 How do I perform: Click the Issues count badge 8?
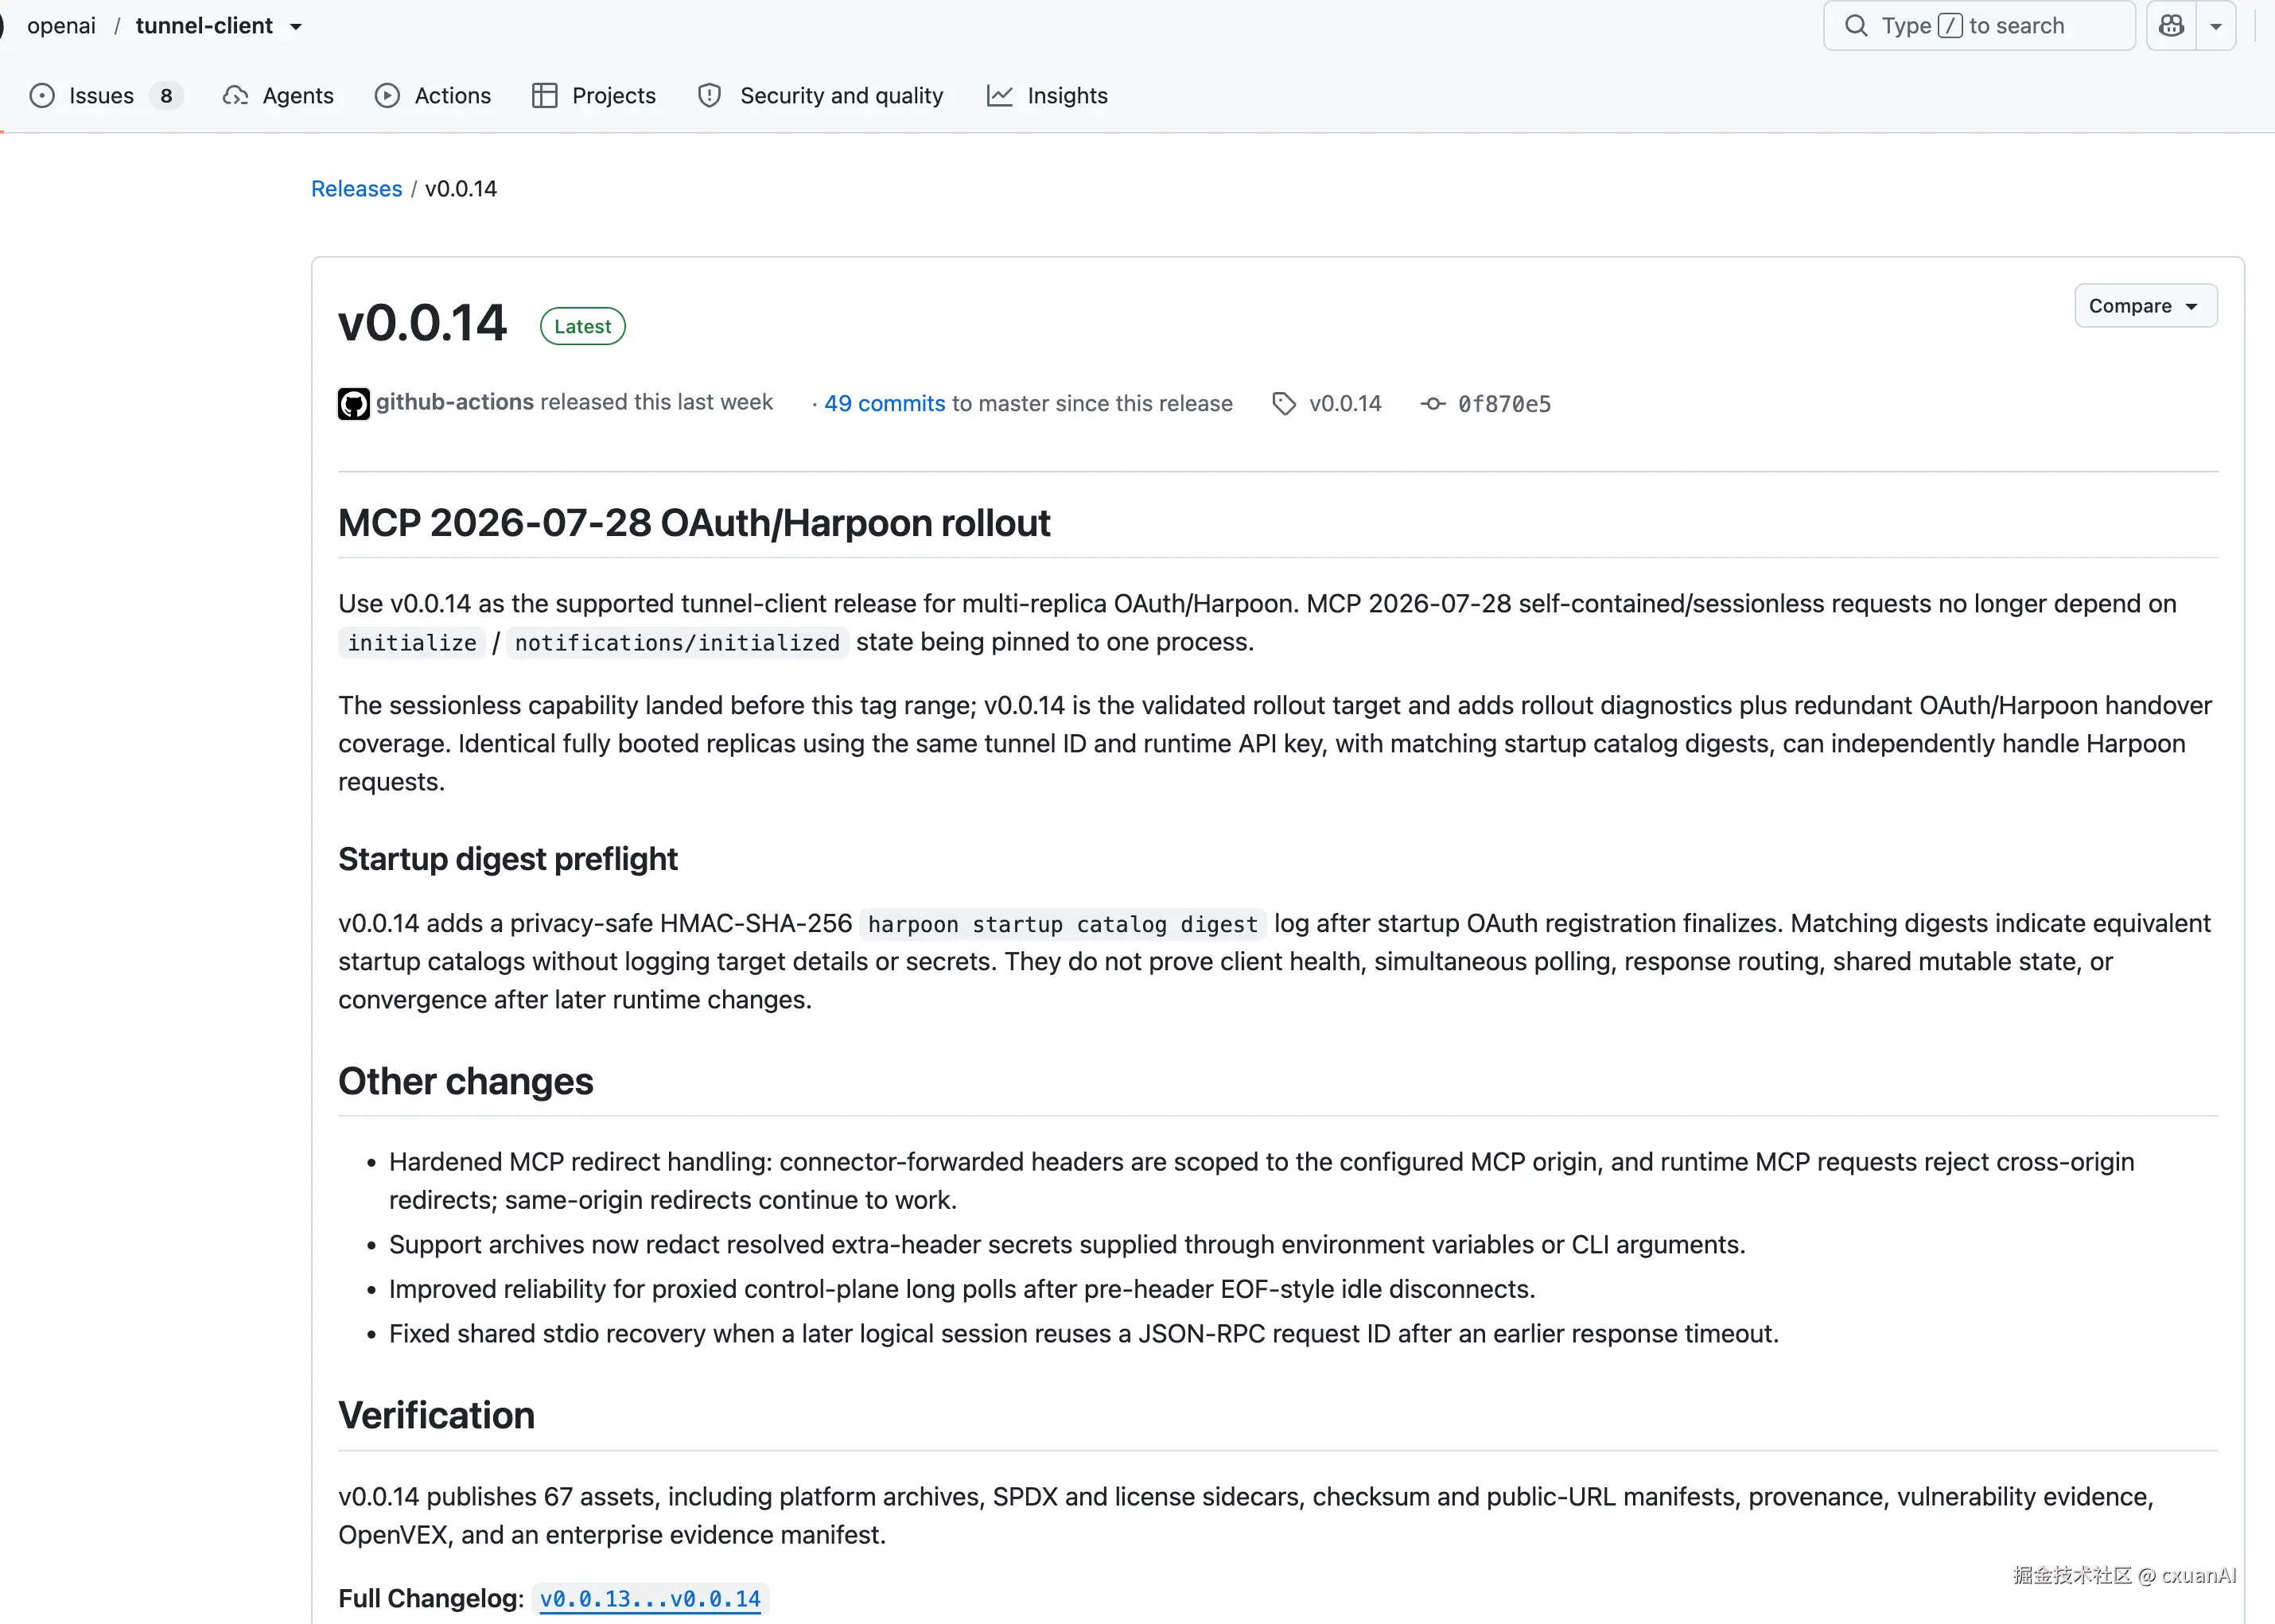(x=166, y=96)
